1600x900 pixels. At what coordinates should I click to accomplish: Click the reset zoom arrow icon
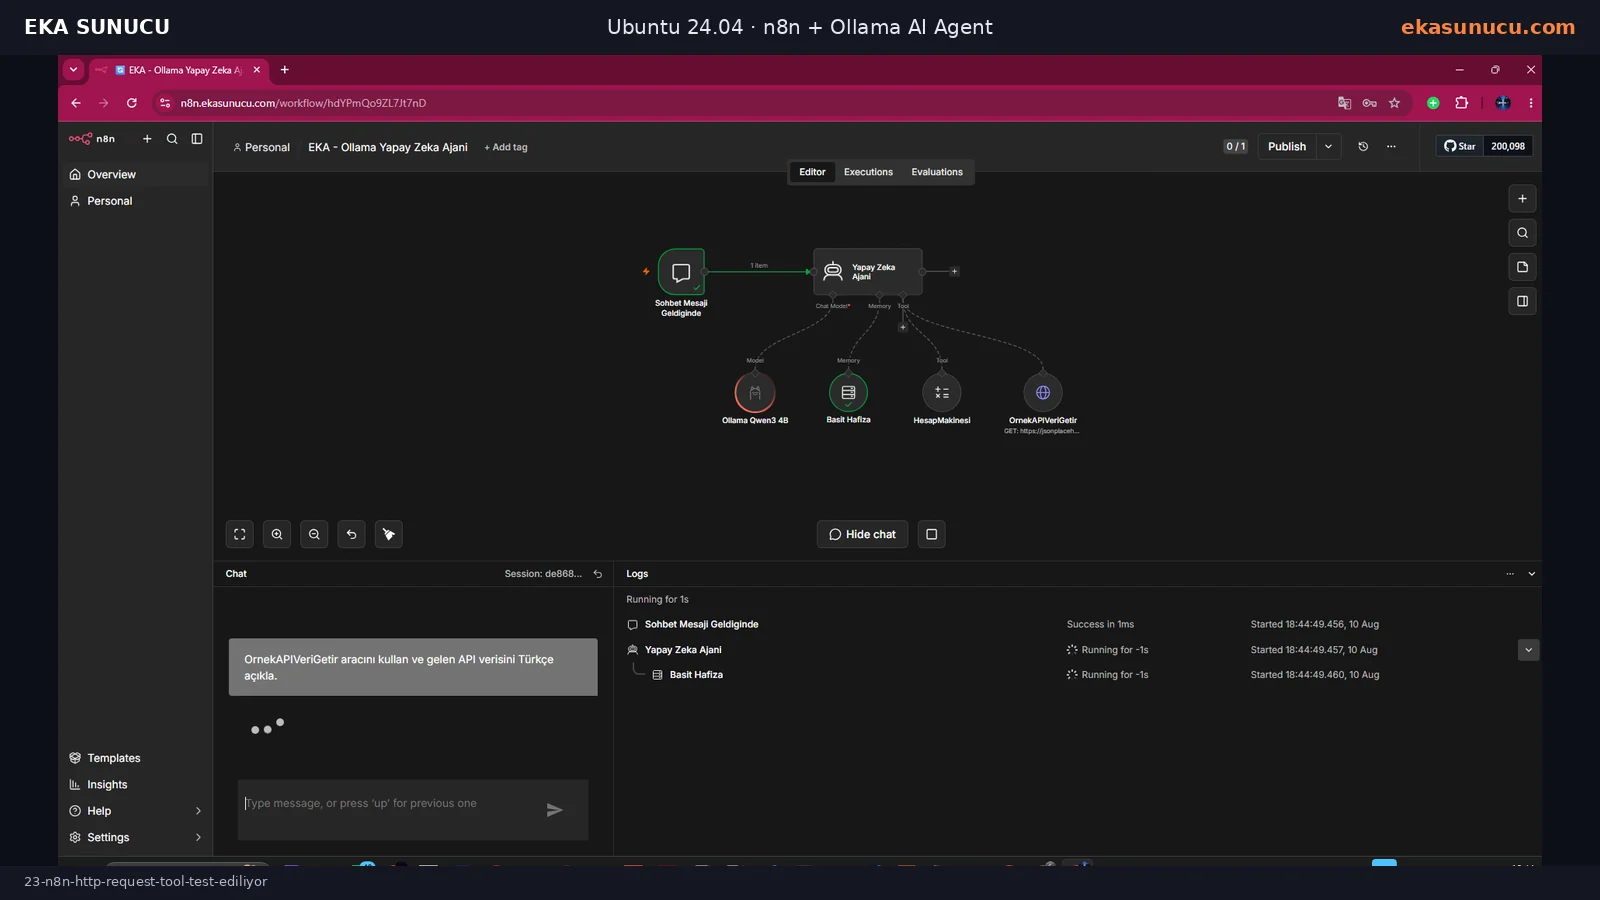click(x=351, y=534)
